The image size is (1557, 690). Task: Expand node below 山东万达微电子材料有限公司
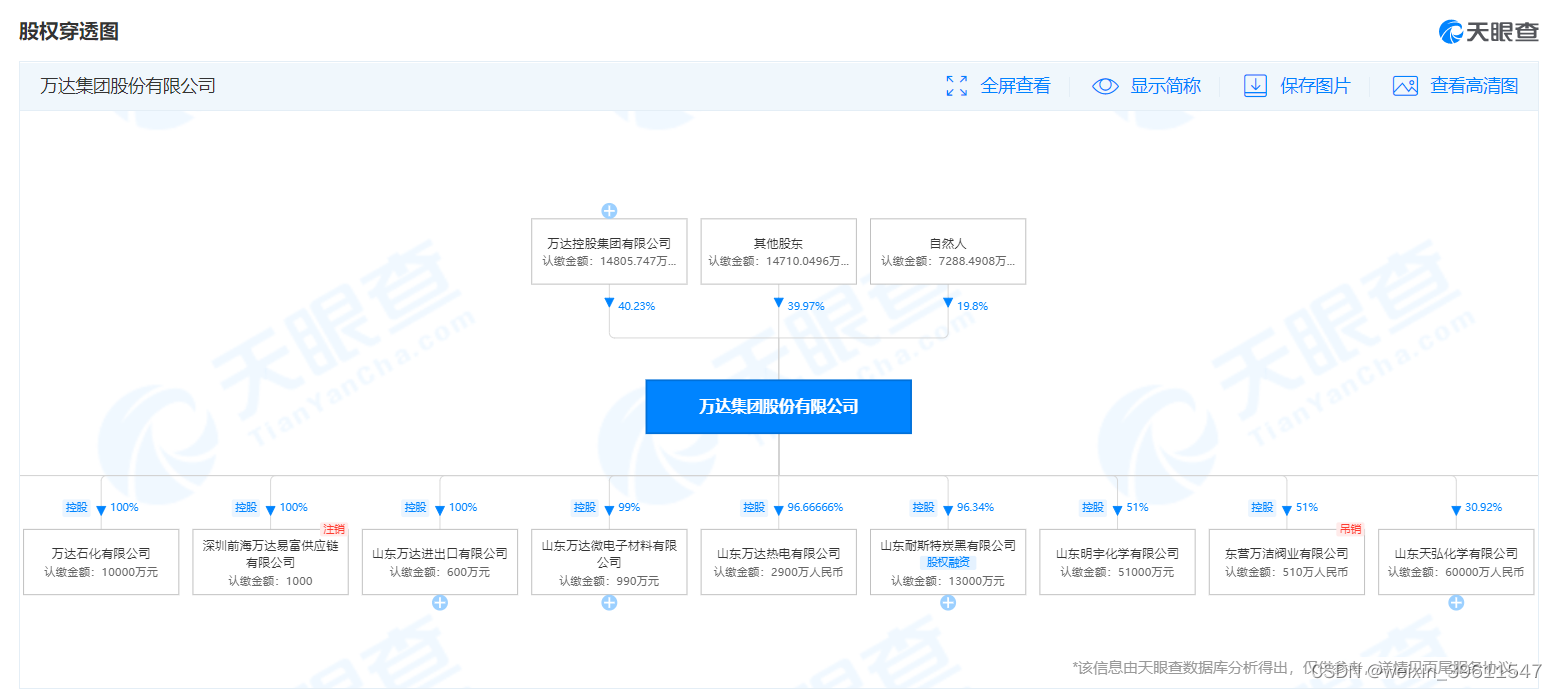pyautogui.click(x=609, y=602)
